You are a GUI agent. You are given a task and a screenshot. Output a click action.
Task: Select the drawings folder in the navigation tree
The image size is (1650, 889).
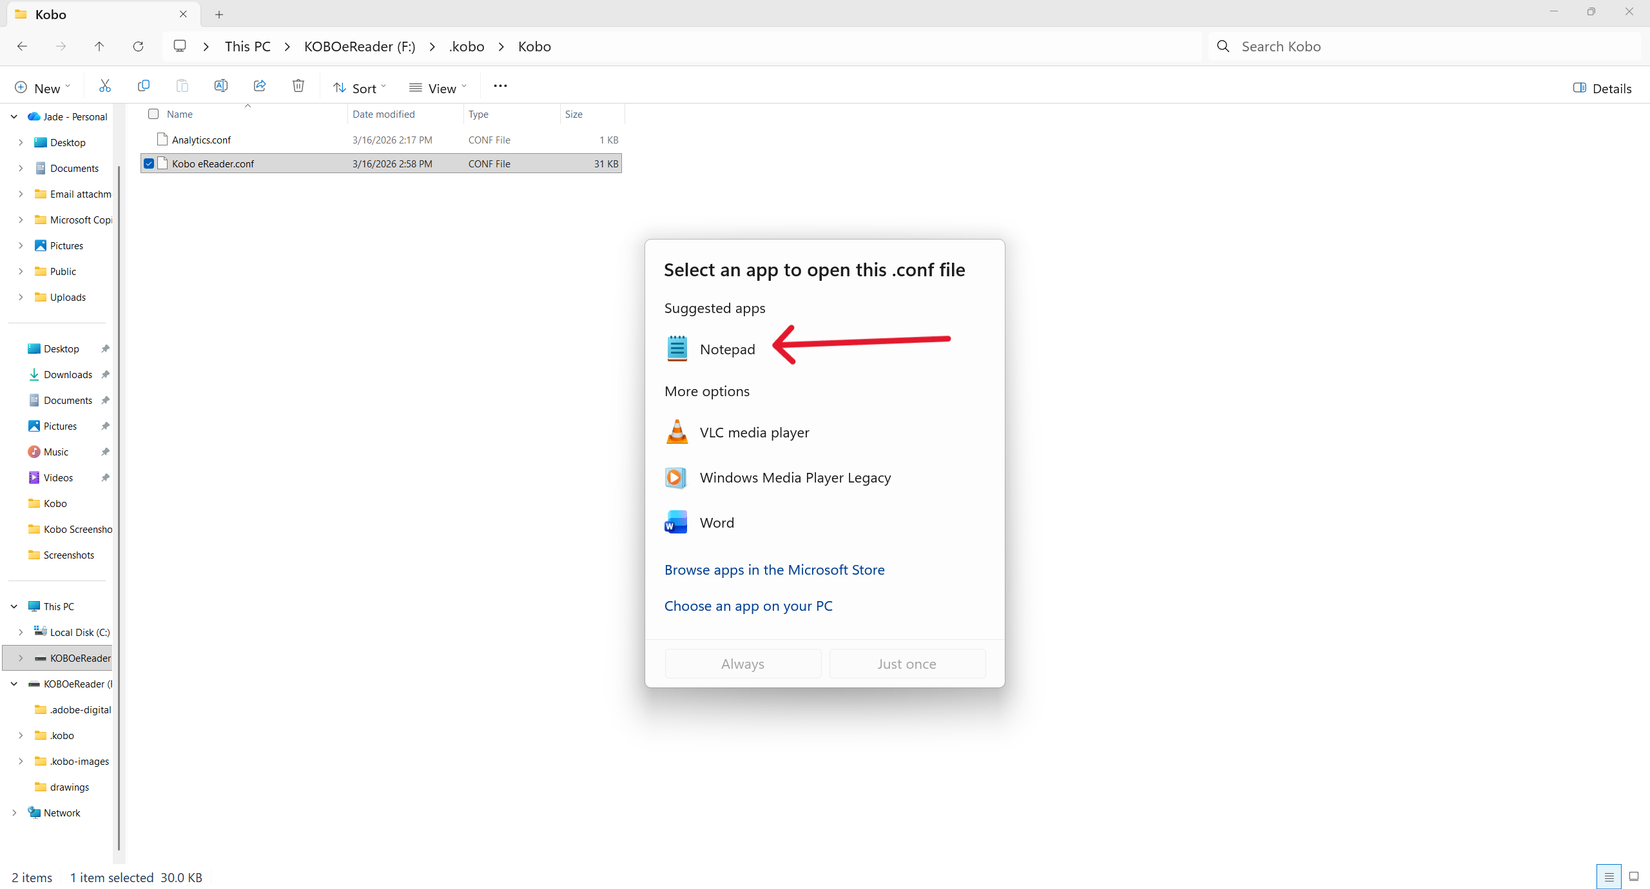[69, 787]
